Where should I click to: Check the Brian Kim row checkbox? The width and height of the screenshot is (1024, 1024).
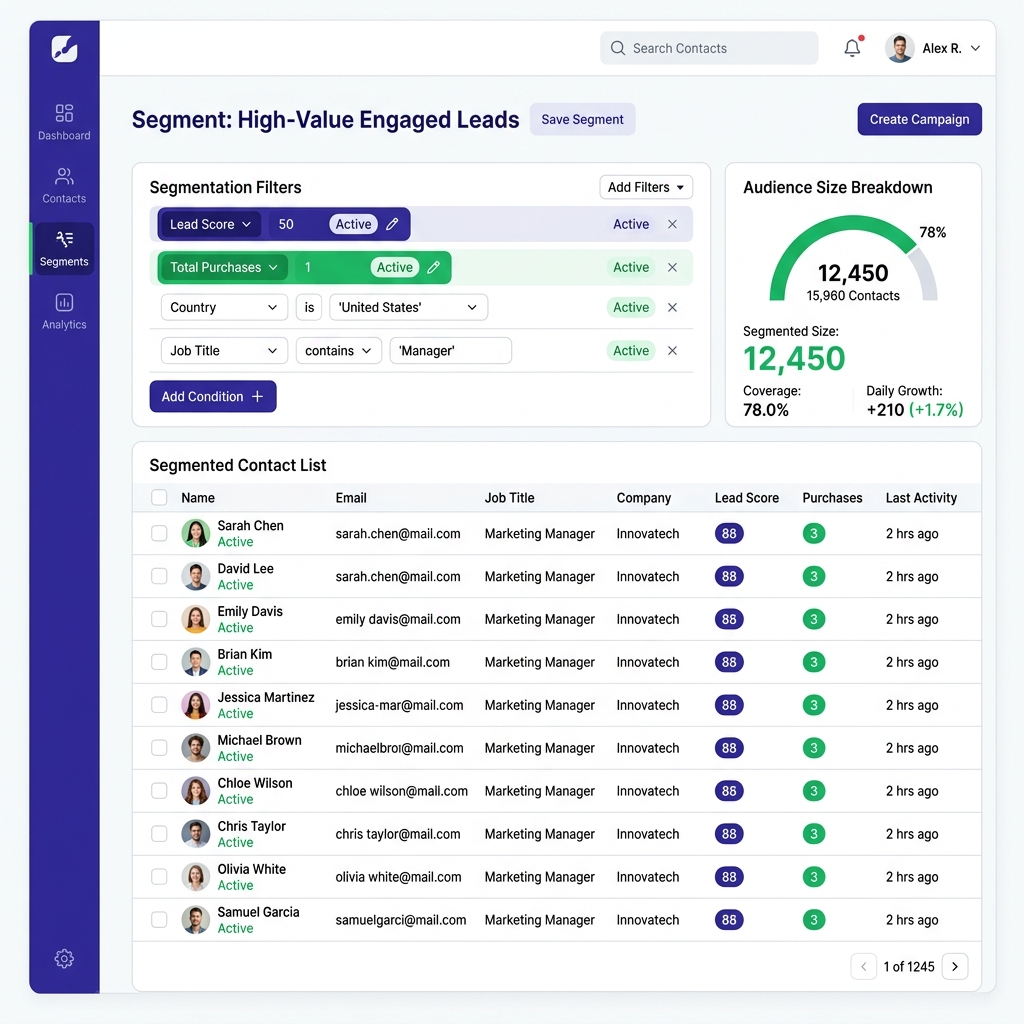coord(159,662)
